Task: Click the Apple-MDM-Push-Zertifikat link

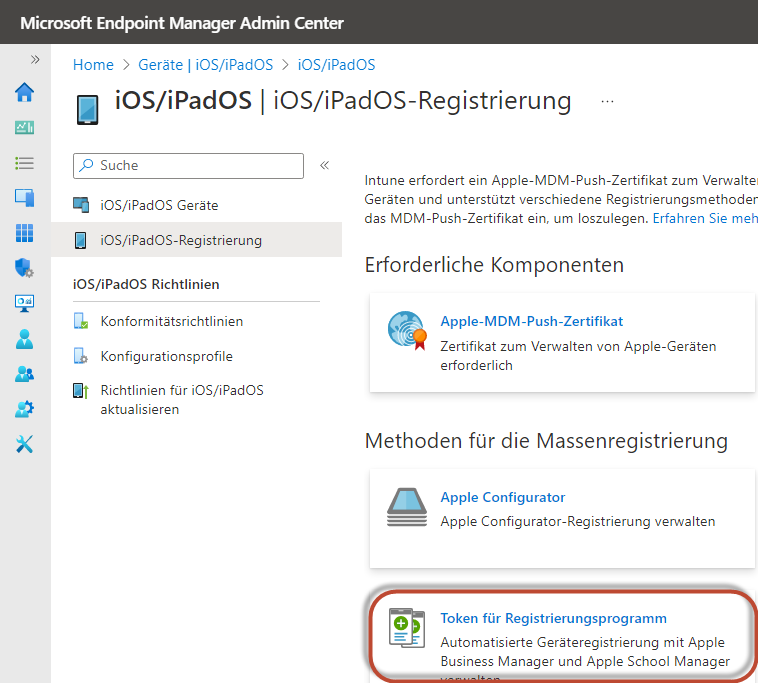Action: (x=531, y=321)
